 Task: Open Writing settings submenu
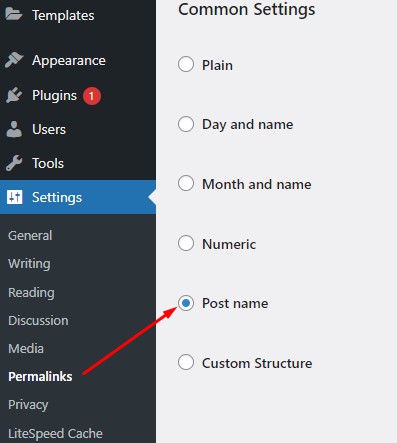29,264
